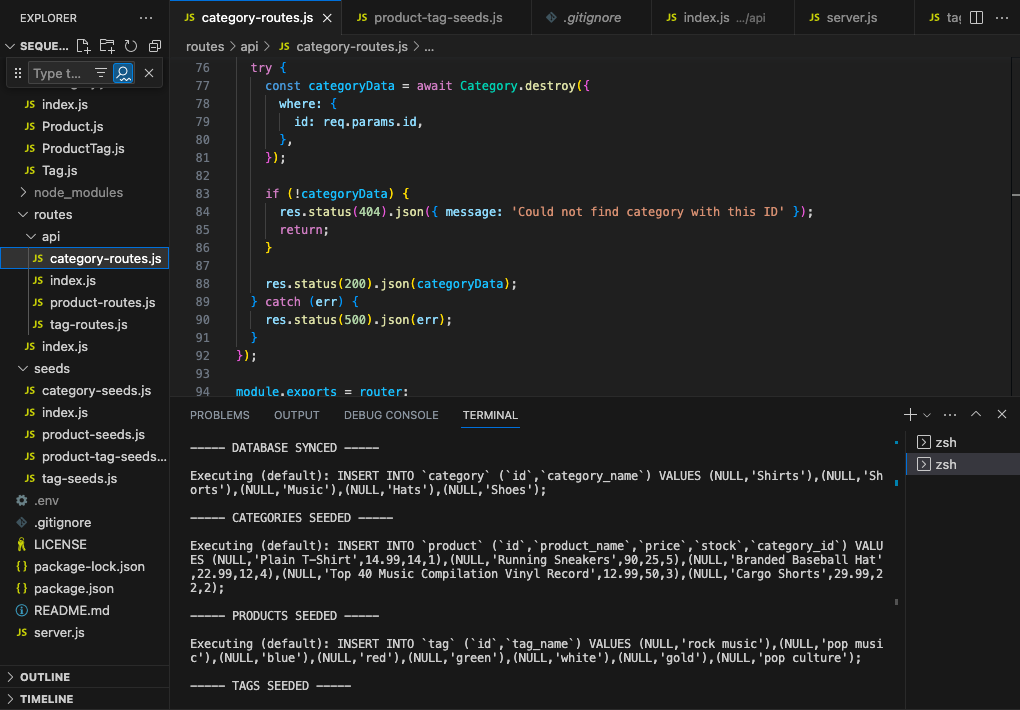
Task: Toggle filter on the explorer find box
Action: [100, 72]
